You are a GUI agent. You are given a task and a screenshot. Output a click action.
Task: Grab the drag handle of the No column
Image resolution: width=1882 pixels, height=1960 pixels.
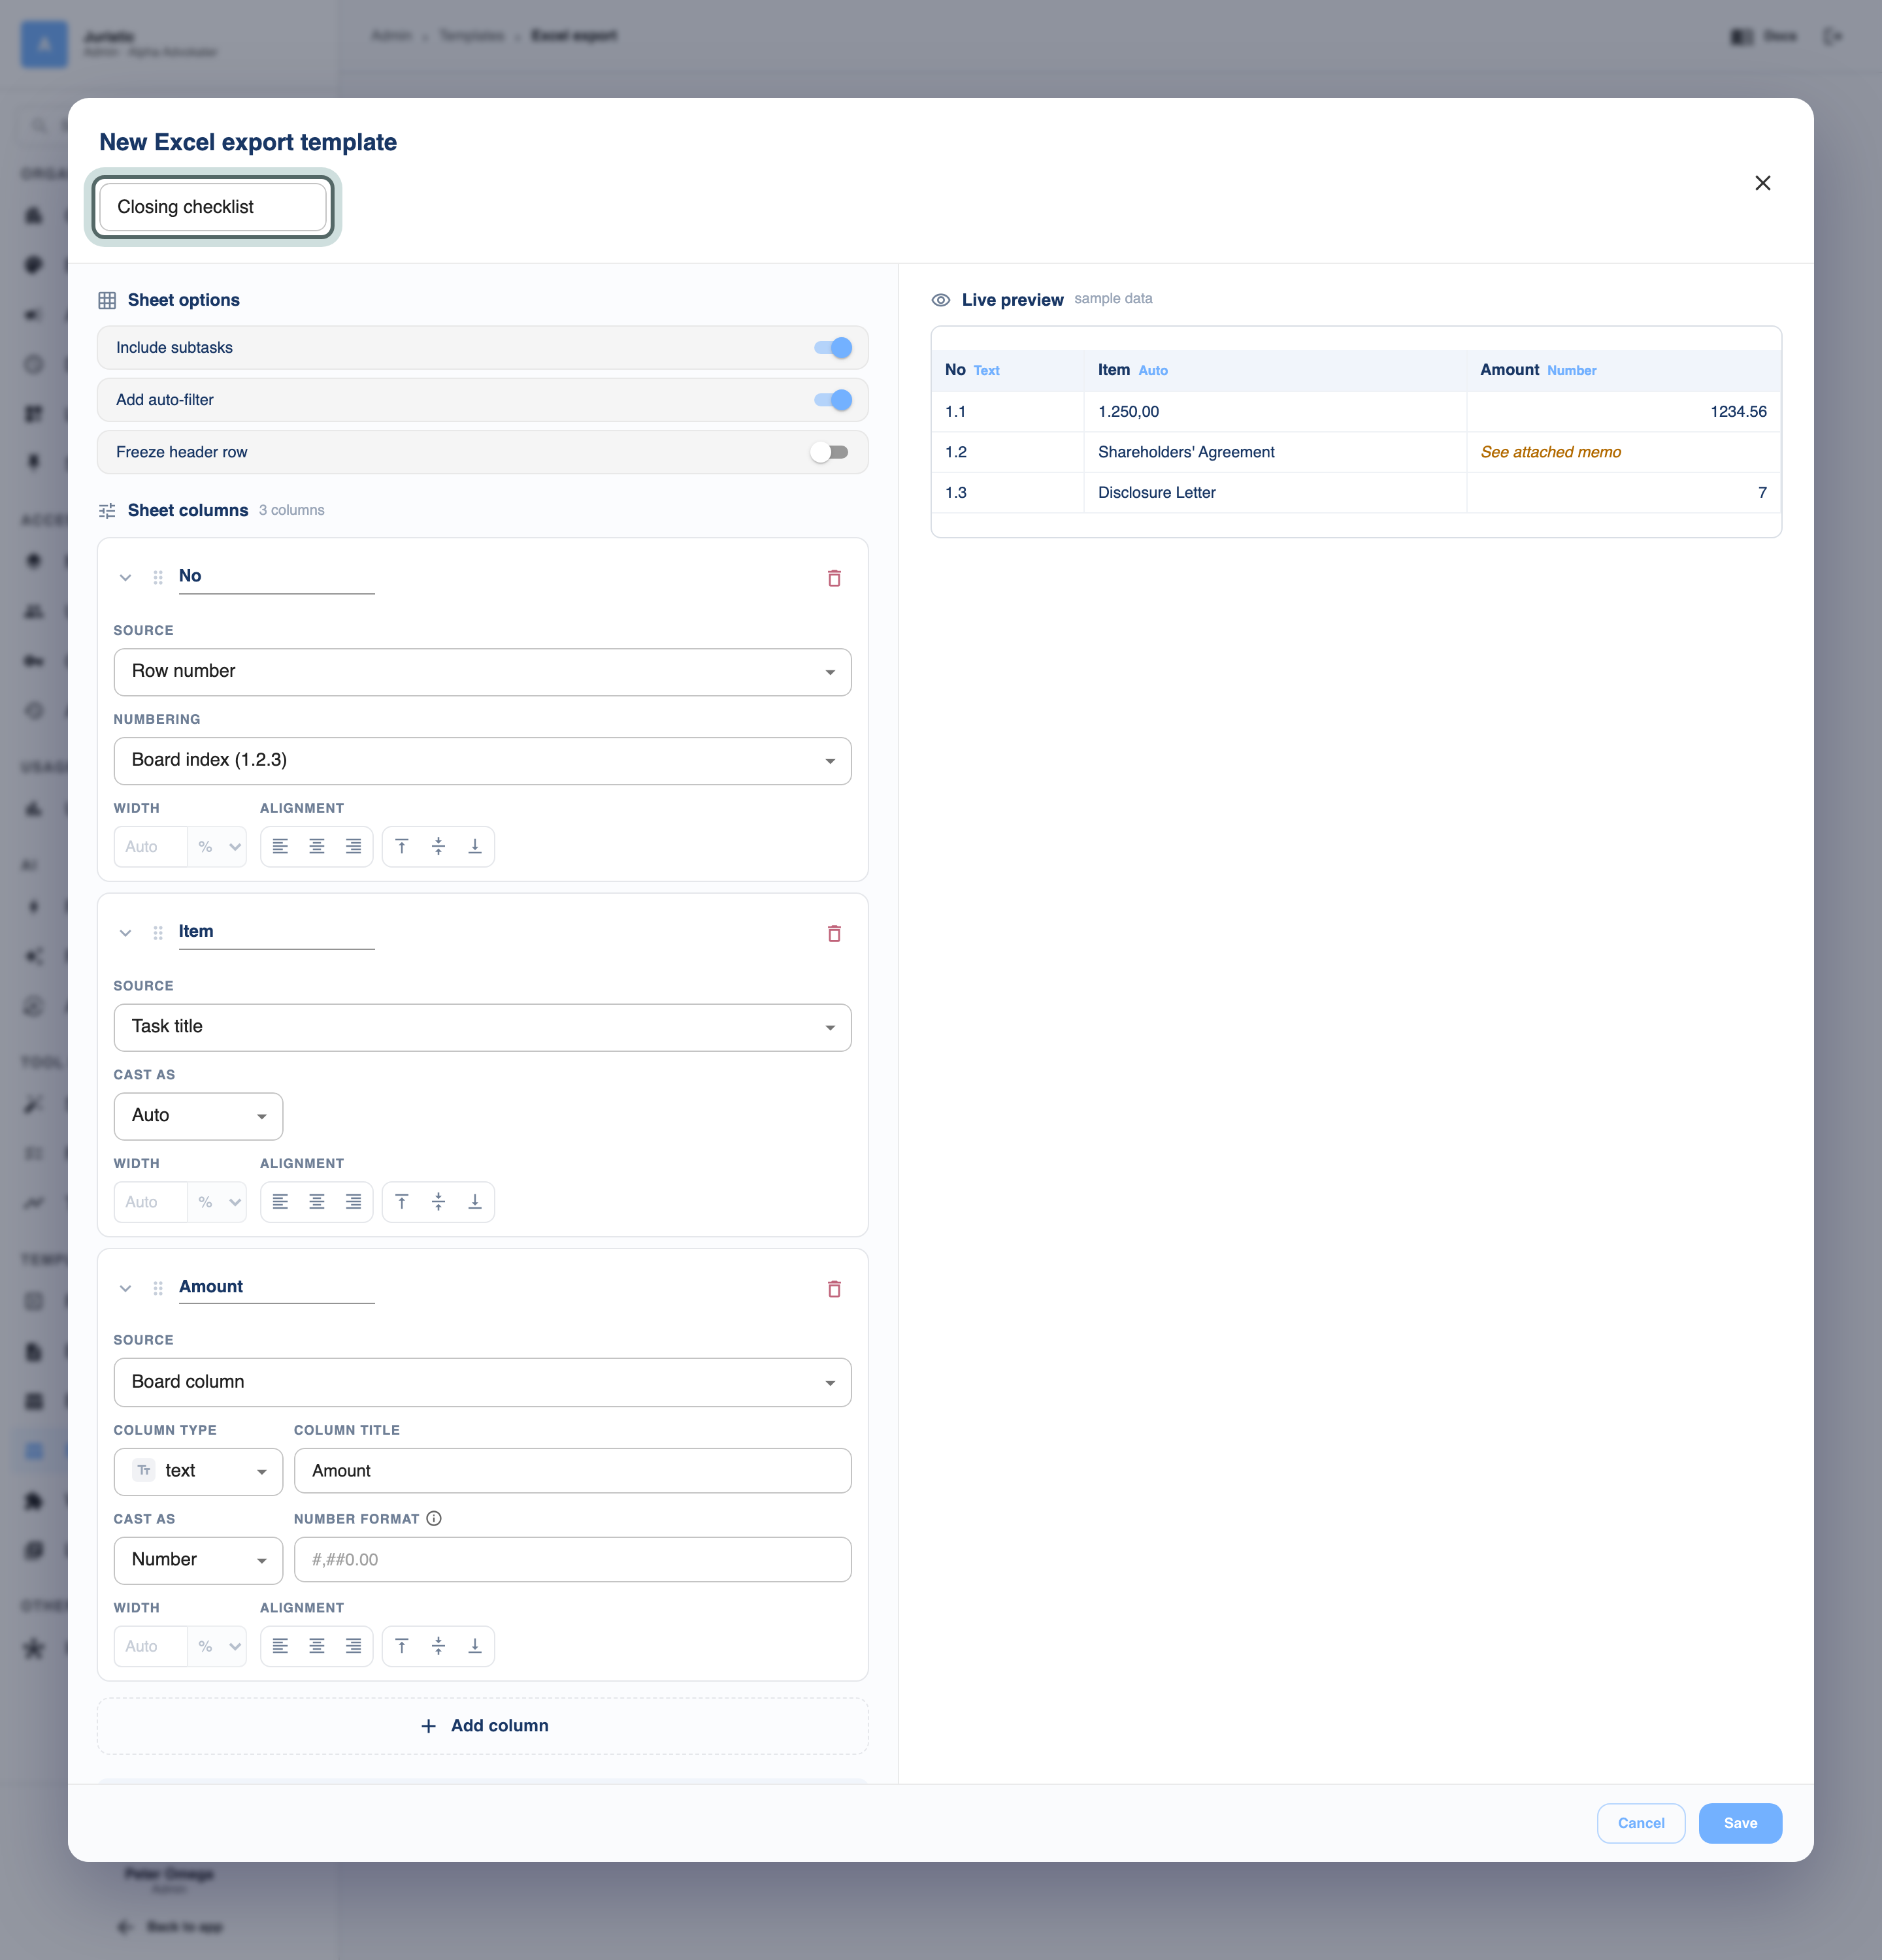coord(158,577)
